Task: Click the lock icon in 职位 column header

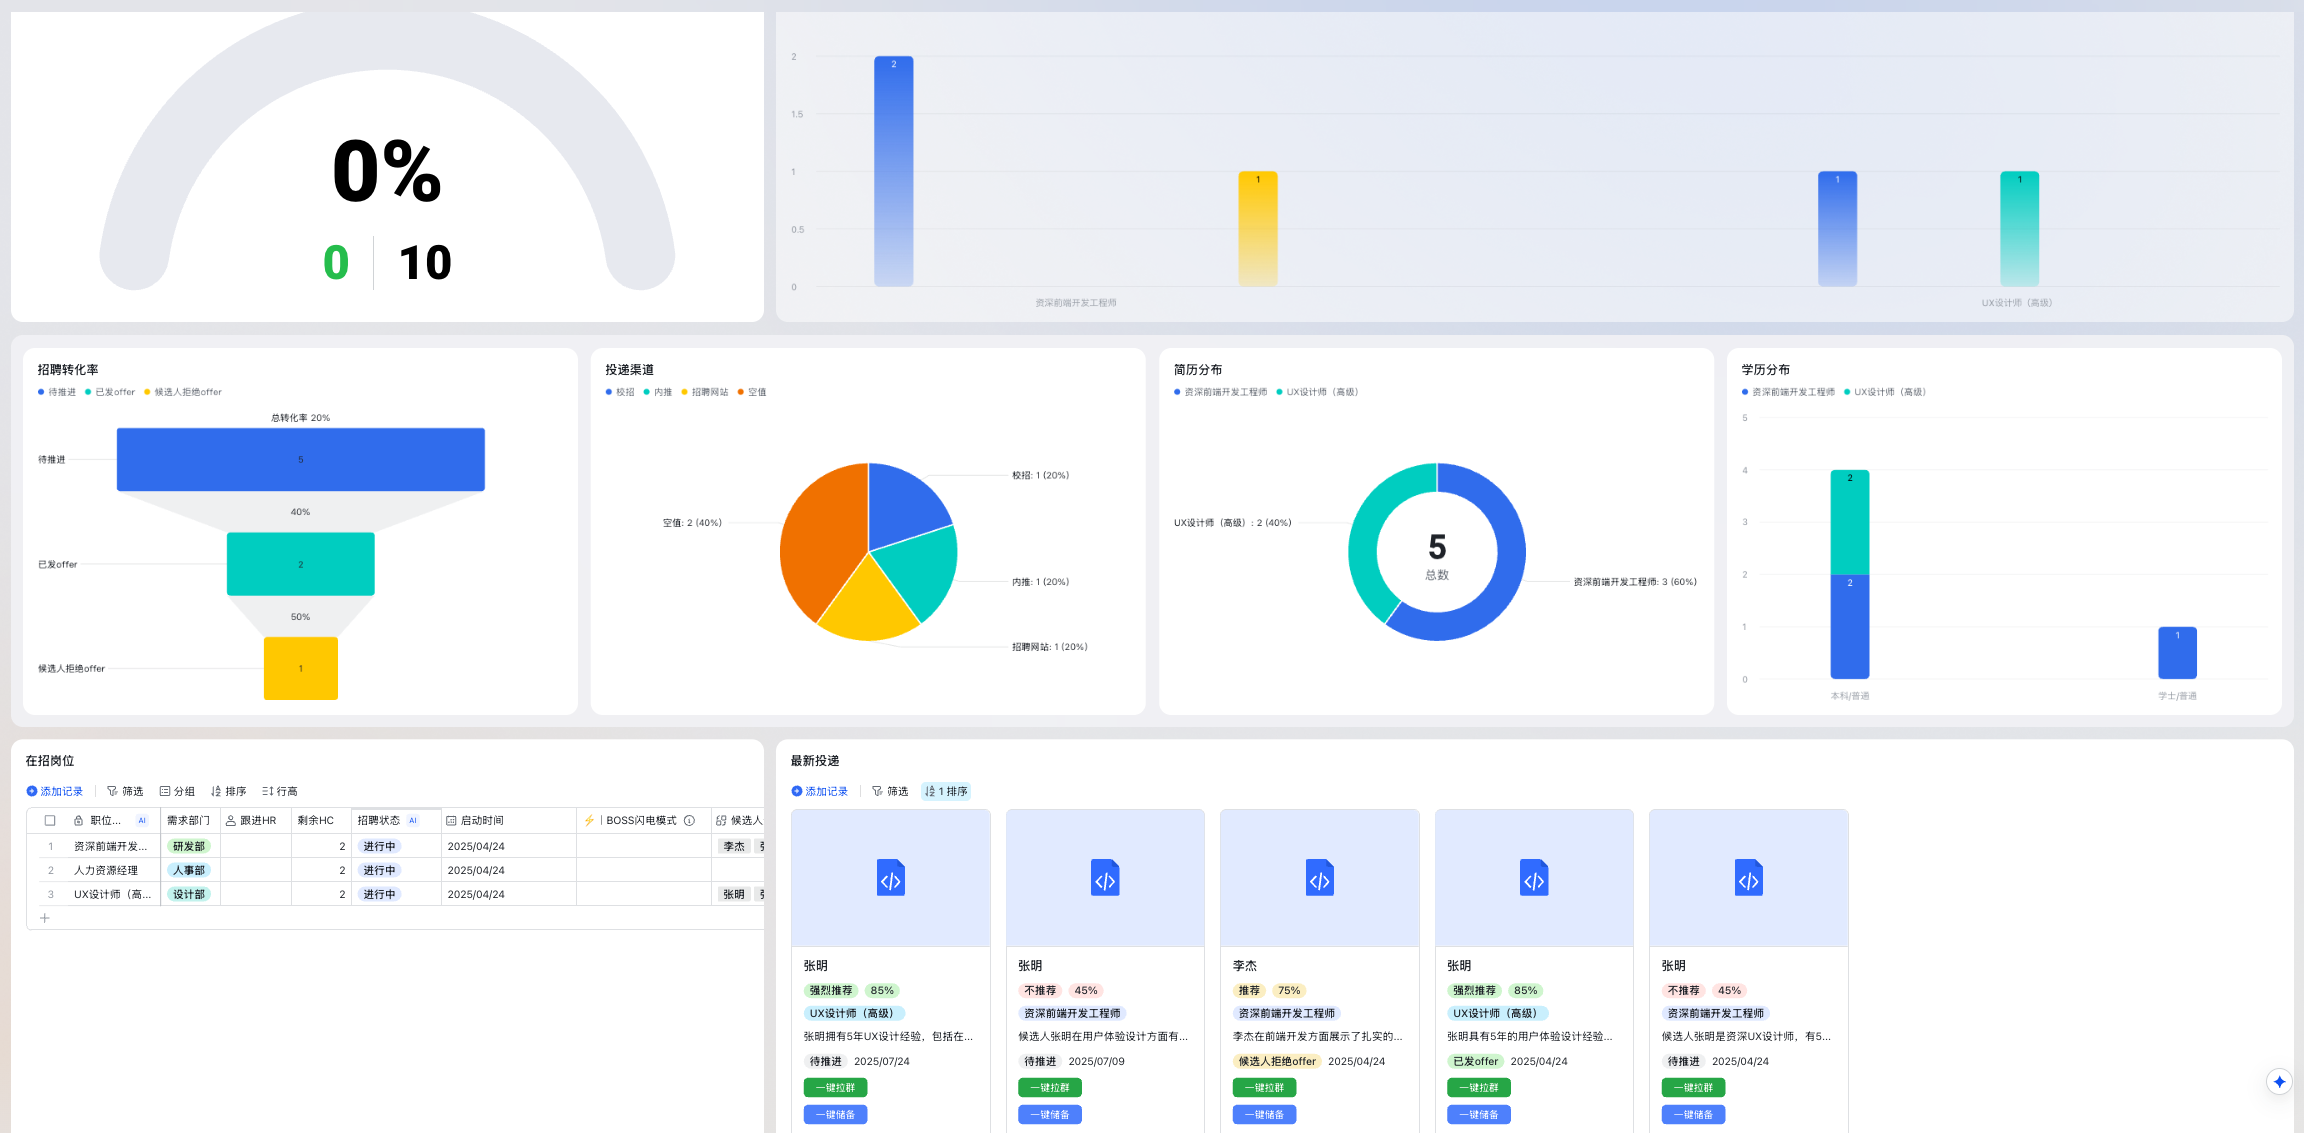Action: click(78, 820)
